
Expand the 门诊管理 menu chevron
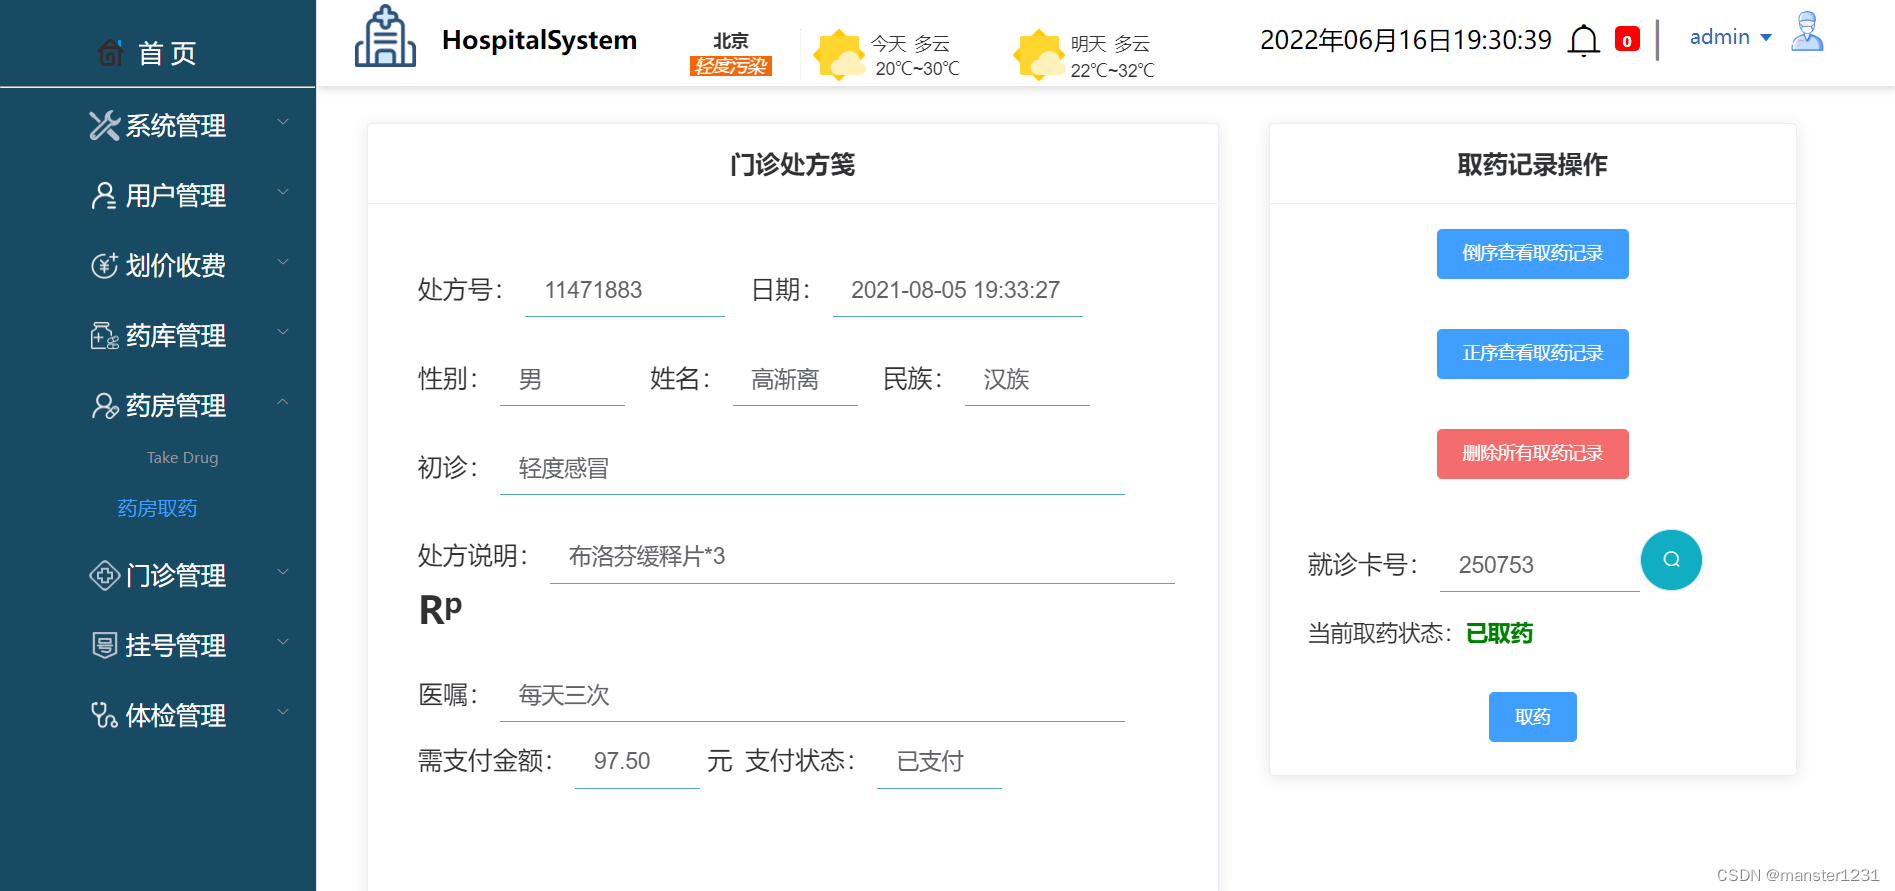click(283, 572)
